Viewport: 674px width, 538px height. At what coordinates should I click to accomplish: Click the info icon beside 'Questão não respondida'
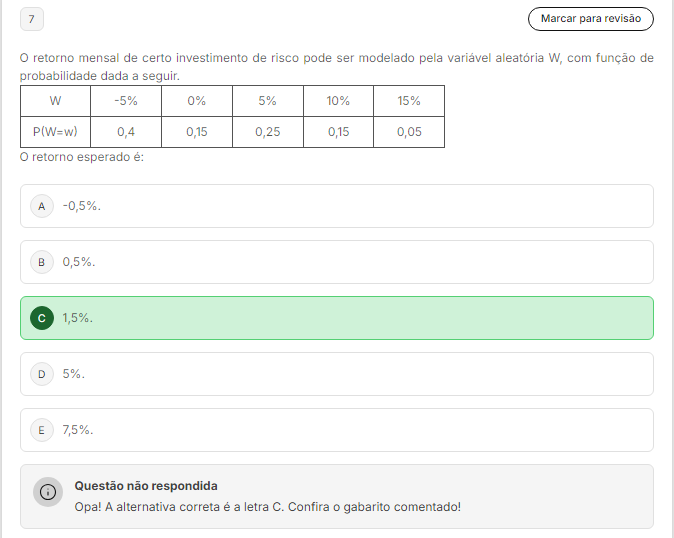click(47, 492)
